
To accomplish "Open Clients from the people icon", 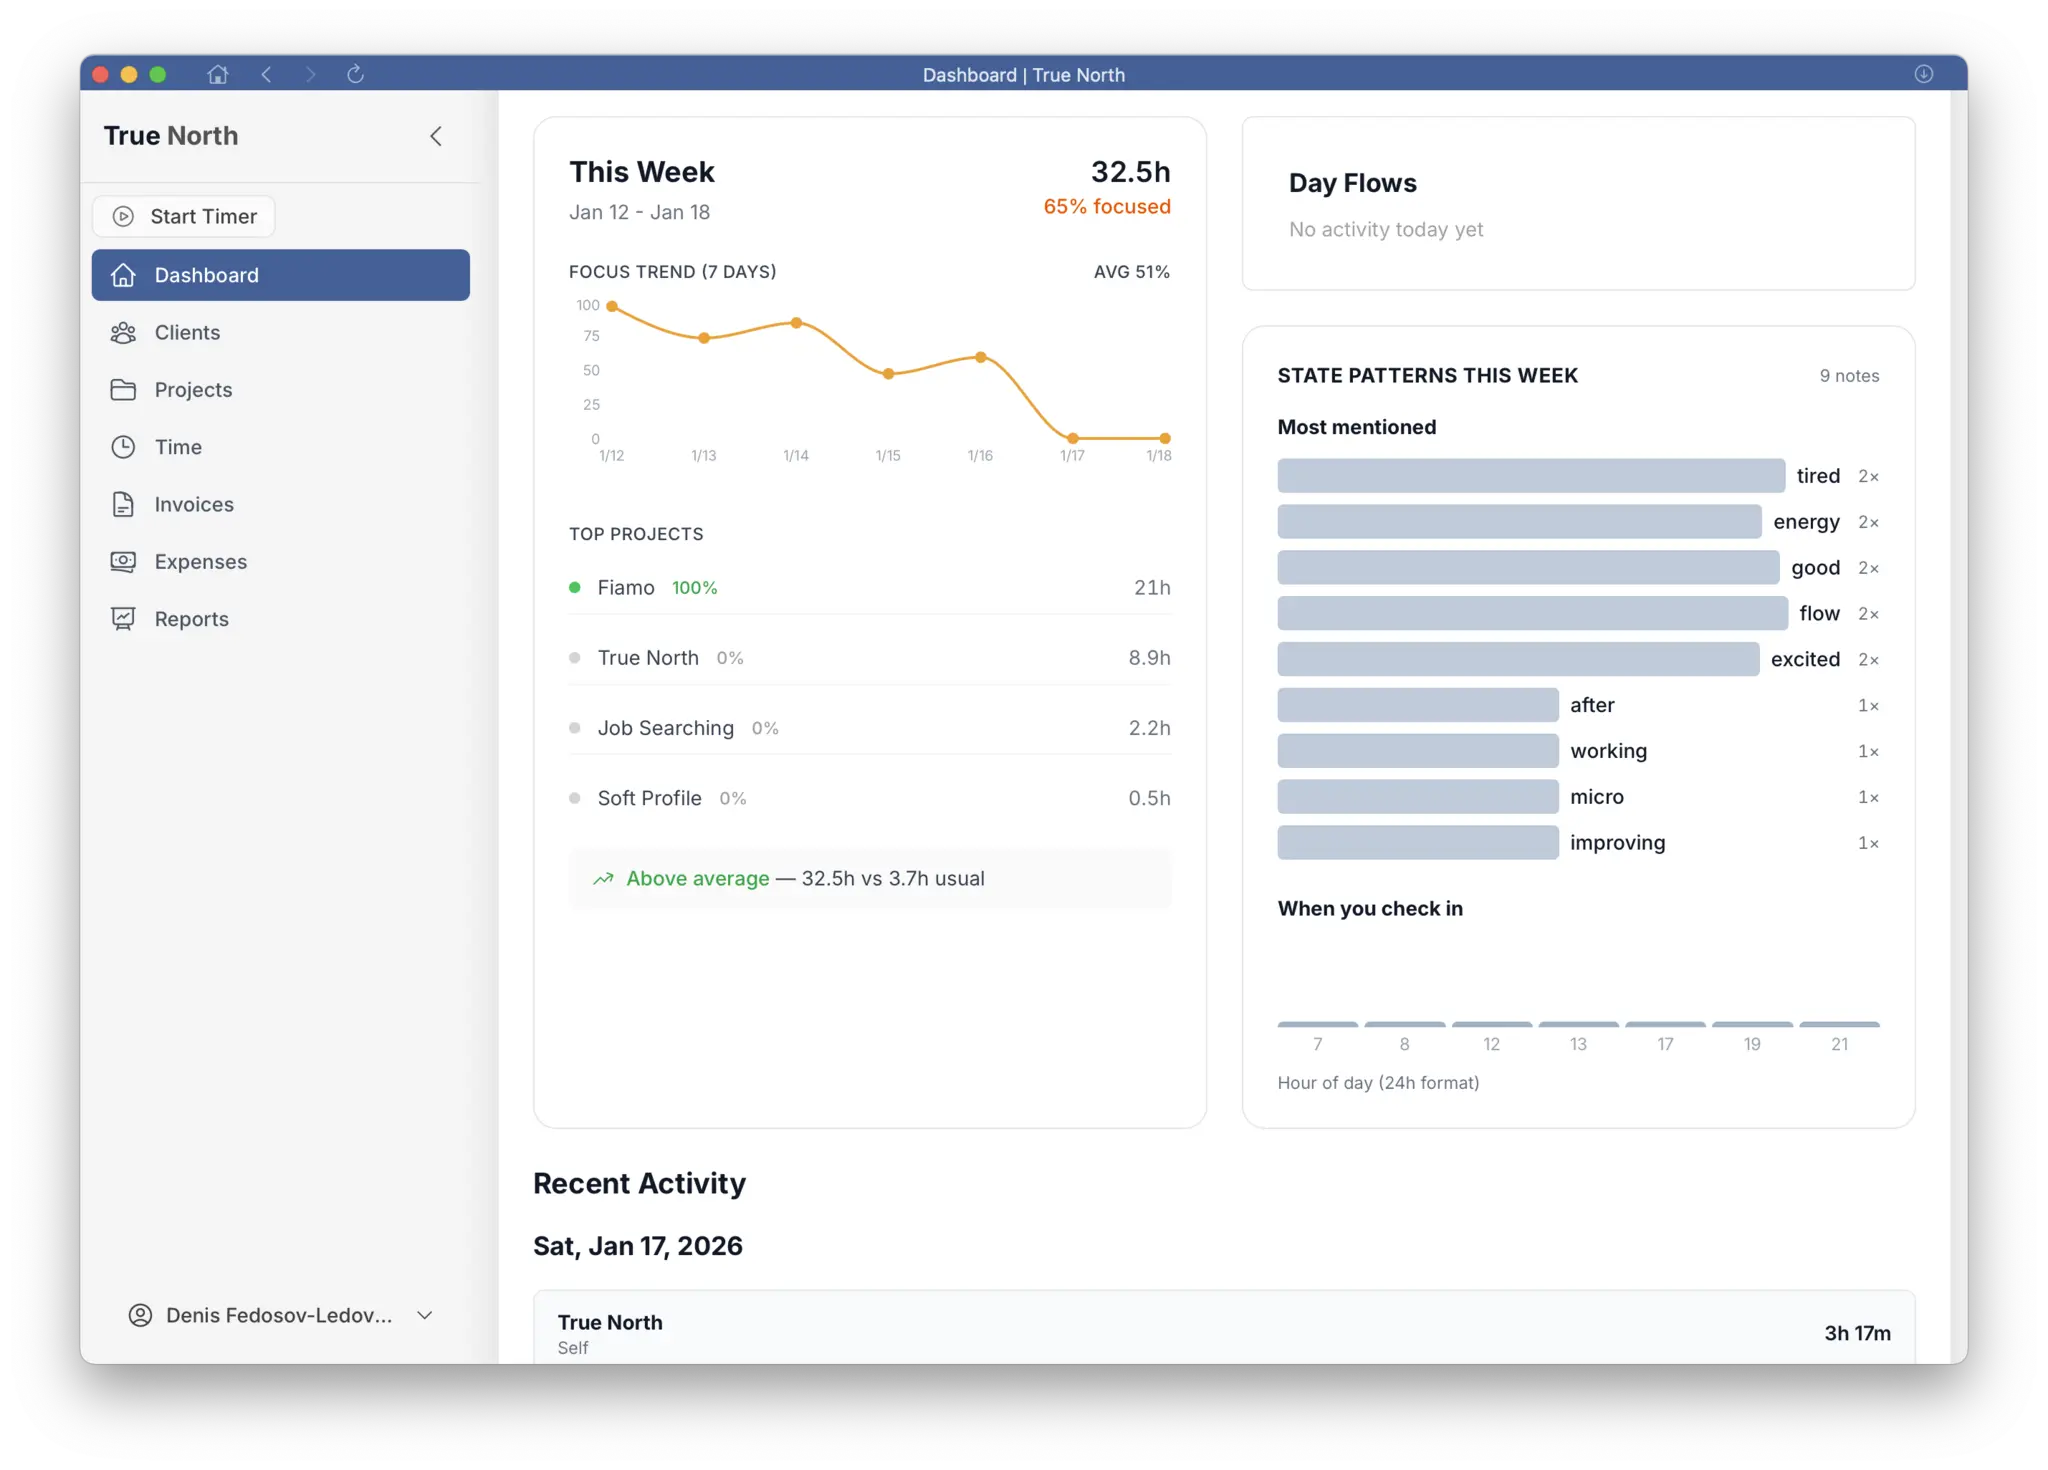I will tap(123, 333).
